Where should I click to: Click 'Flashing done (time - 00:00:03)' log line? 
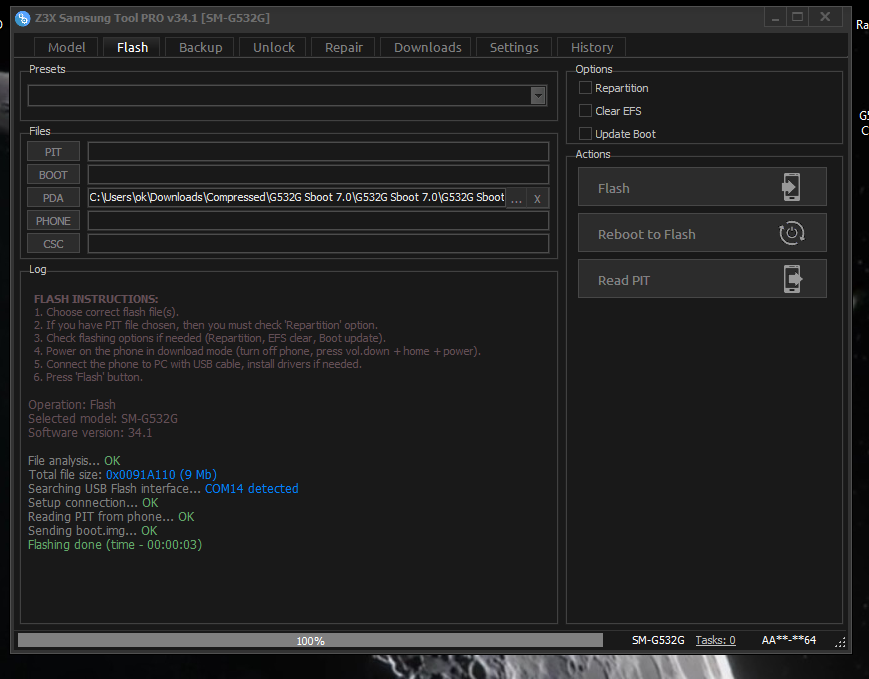click(x=115, y=545)
